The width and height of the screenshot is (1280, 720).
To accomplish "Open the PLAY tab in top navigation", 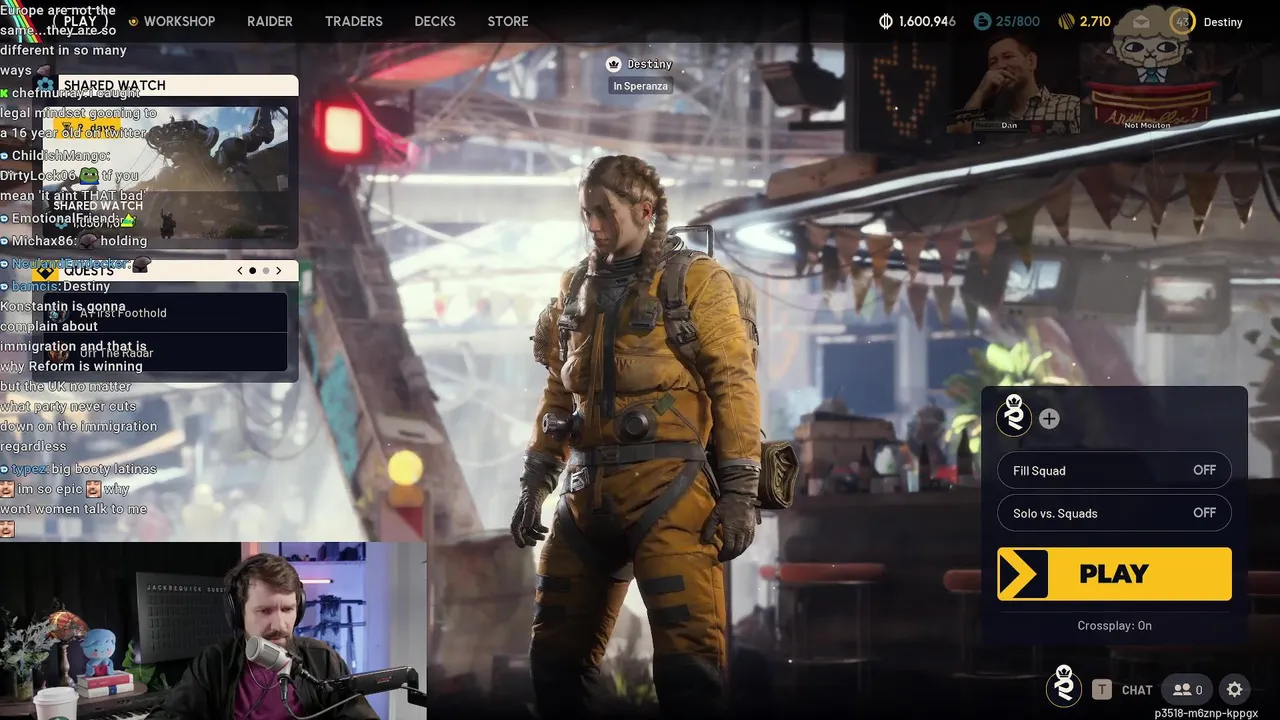I will [80, 21].
